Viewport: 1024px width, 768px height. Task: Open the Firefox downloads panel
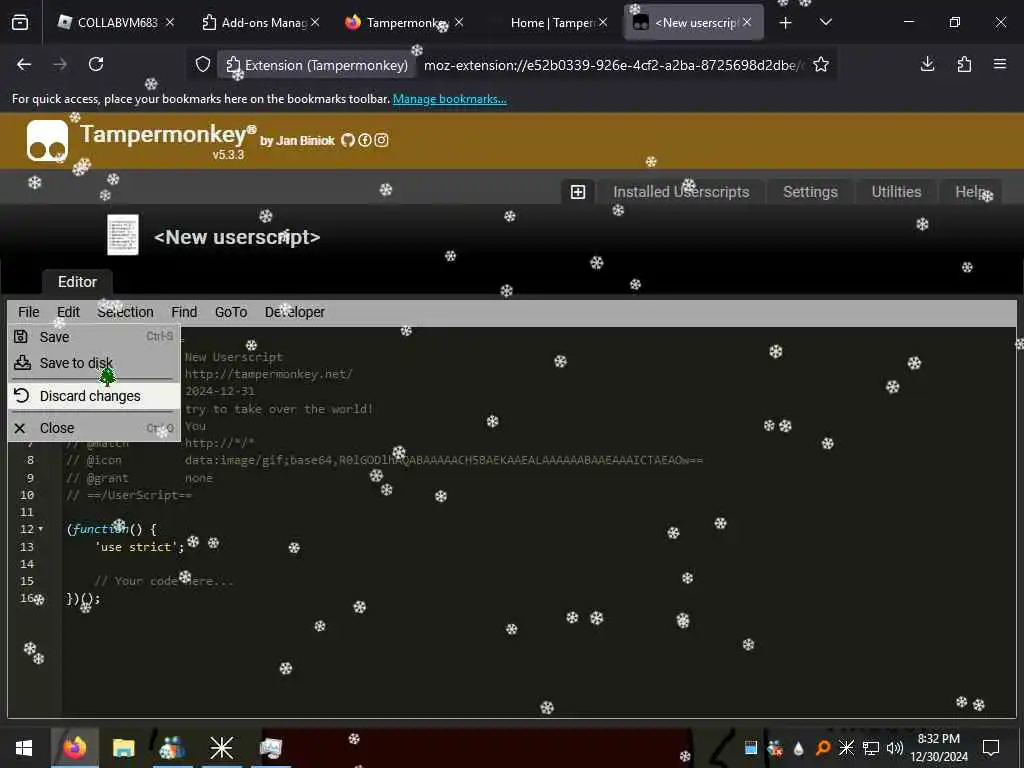(927, 64)
